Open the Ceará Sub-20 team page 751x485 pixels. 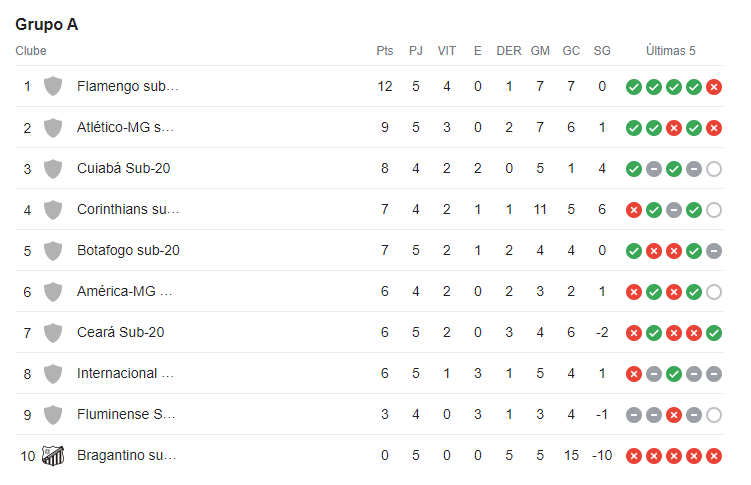[x=121, y=332]
